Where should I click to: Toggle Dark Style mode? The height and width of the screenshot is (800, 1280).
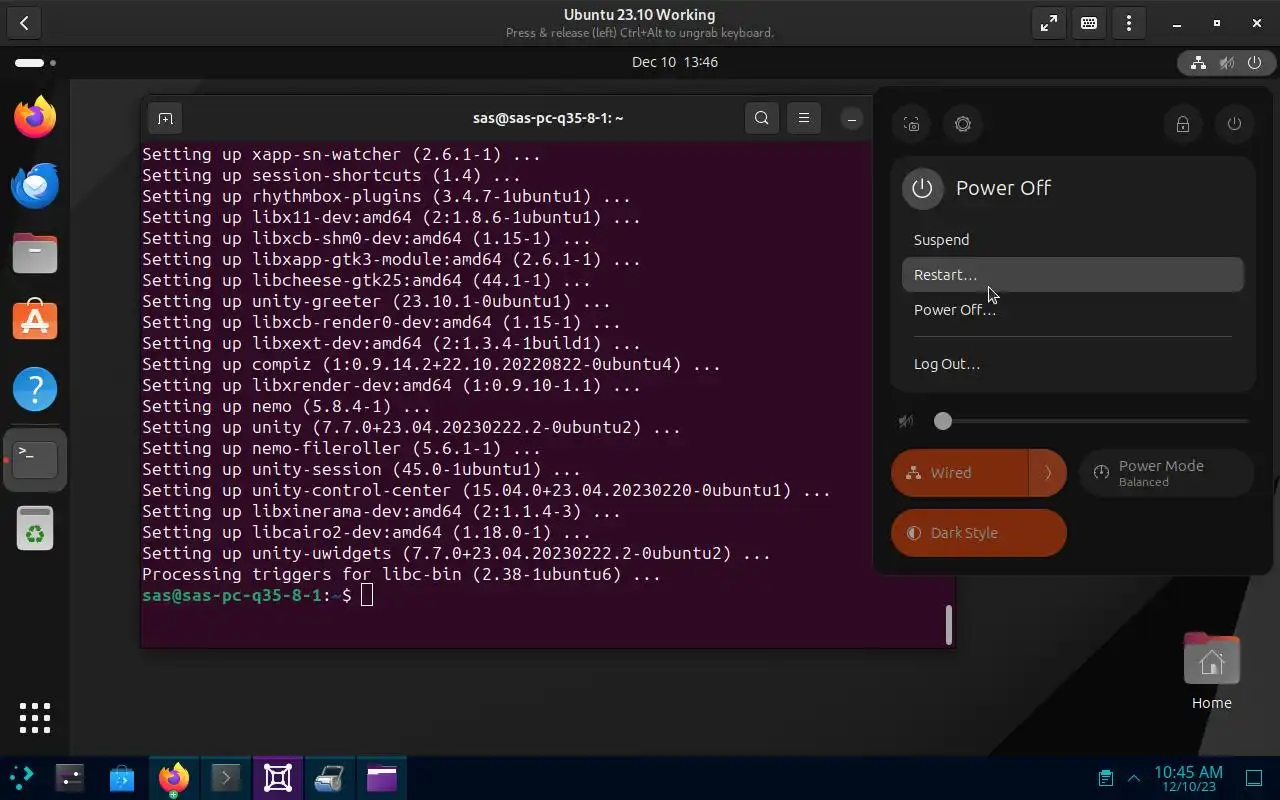pyautogui.click(x=979, y=533)
